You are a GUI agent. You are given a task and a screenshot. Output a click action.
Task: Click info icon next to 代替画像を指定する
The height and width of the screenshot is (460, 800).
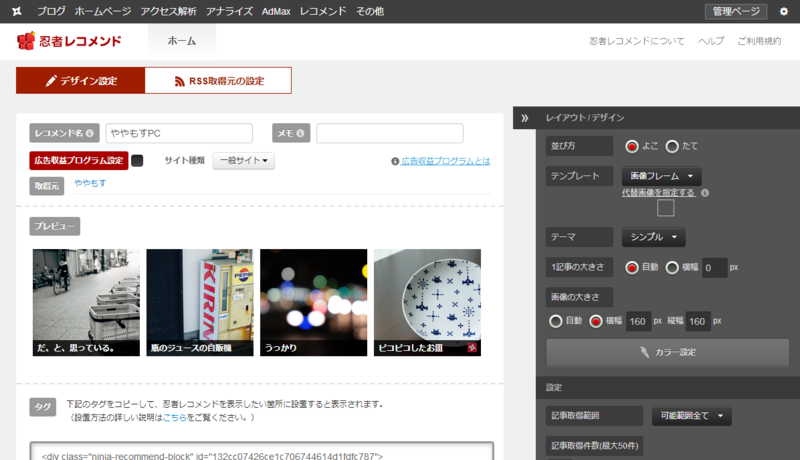point(705,193)
